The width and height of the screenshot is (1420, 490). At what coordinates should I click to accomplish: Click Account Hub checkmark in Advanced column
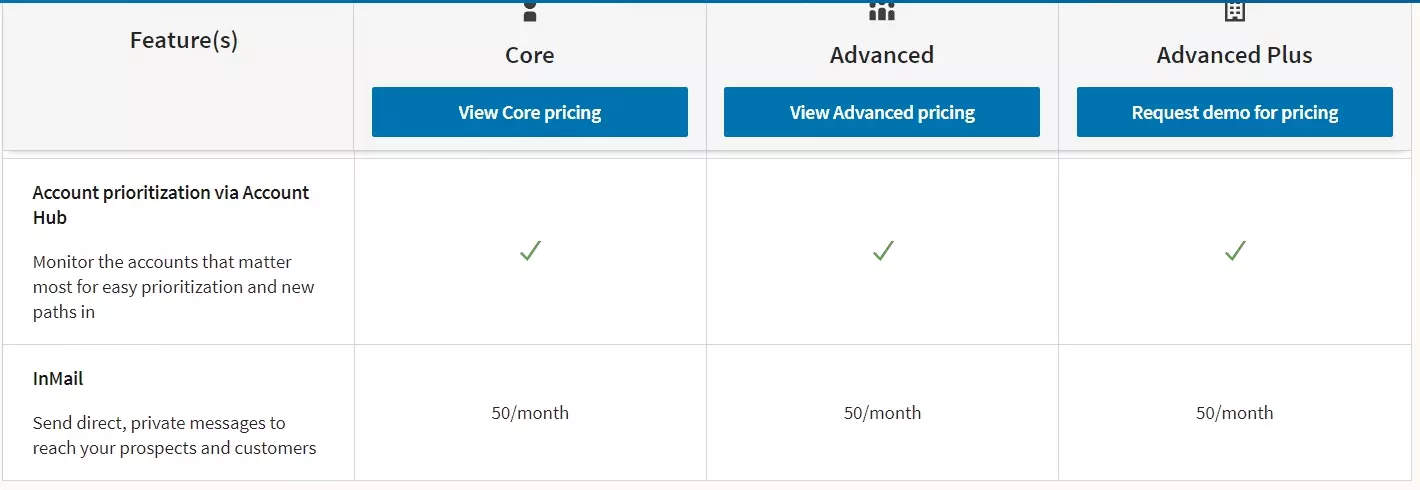click(882, 251)
